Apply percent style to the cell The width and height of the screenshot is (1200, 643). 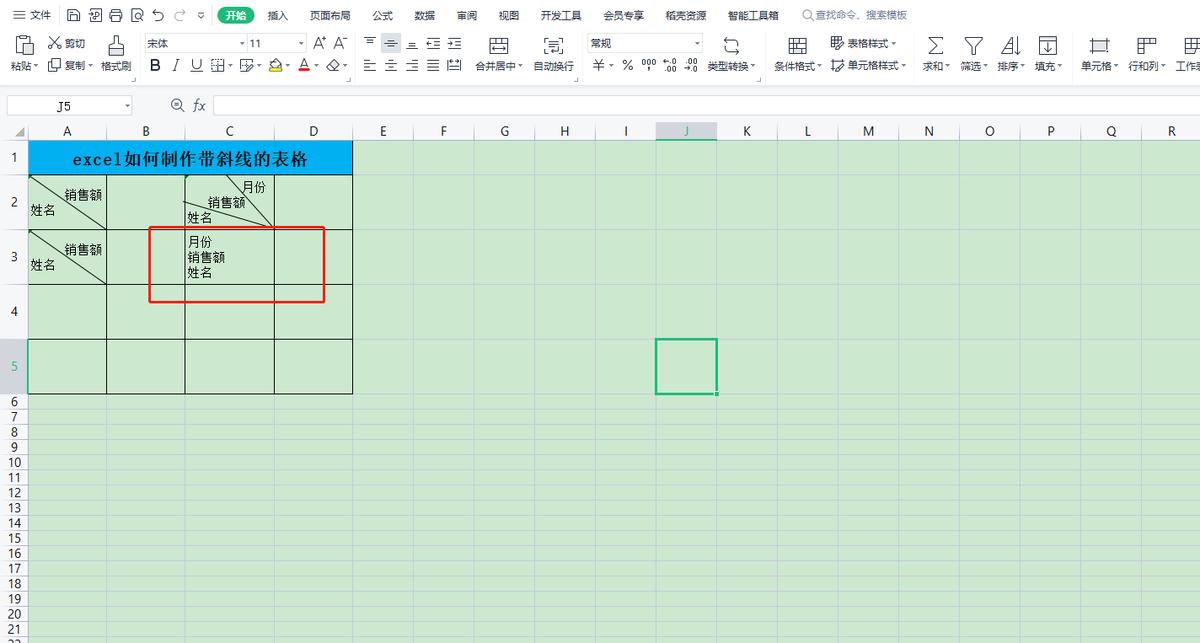coord(627,65)
